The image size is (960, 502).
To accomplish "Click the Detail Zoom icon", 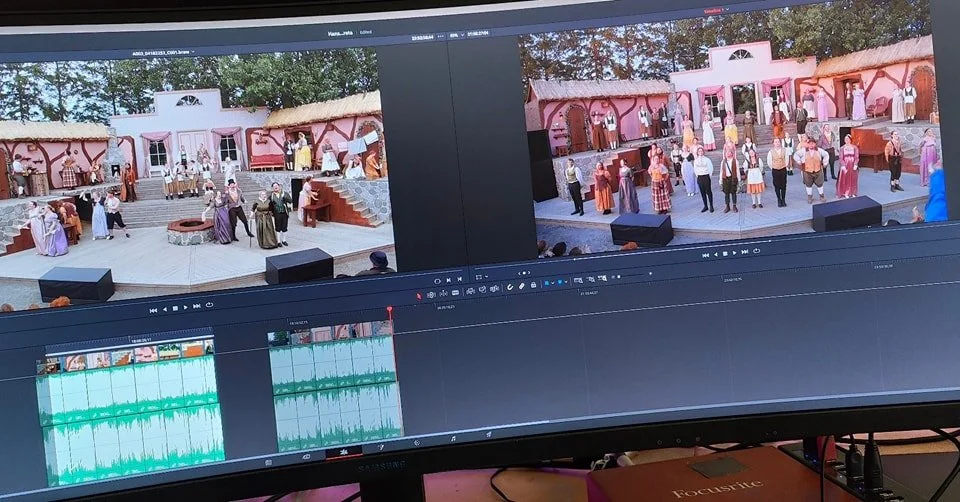I will (591, 279).
